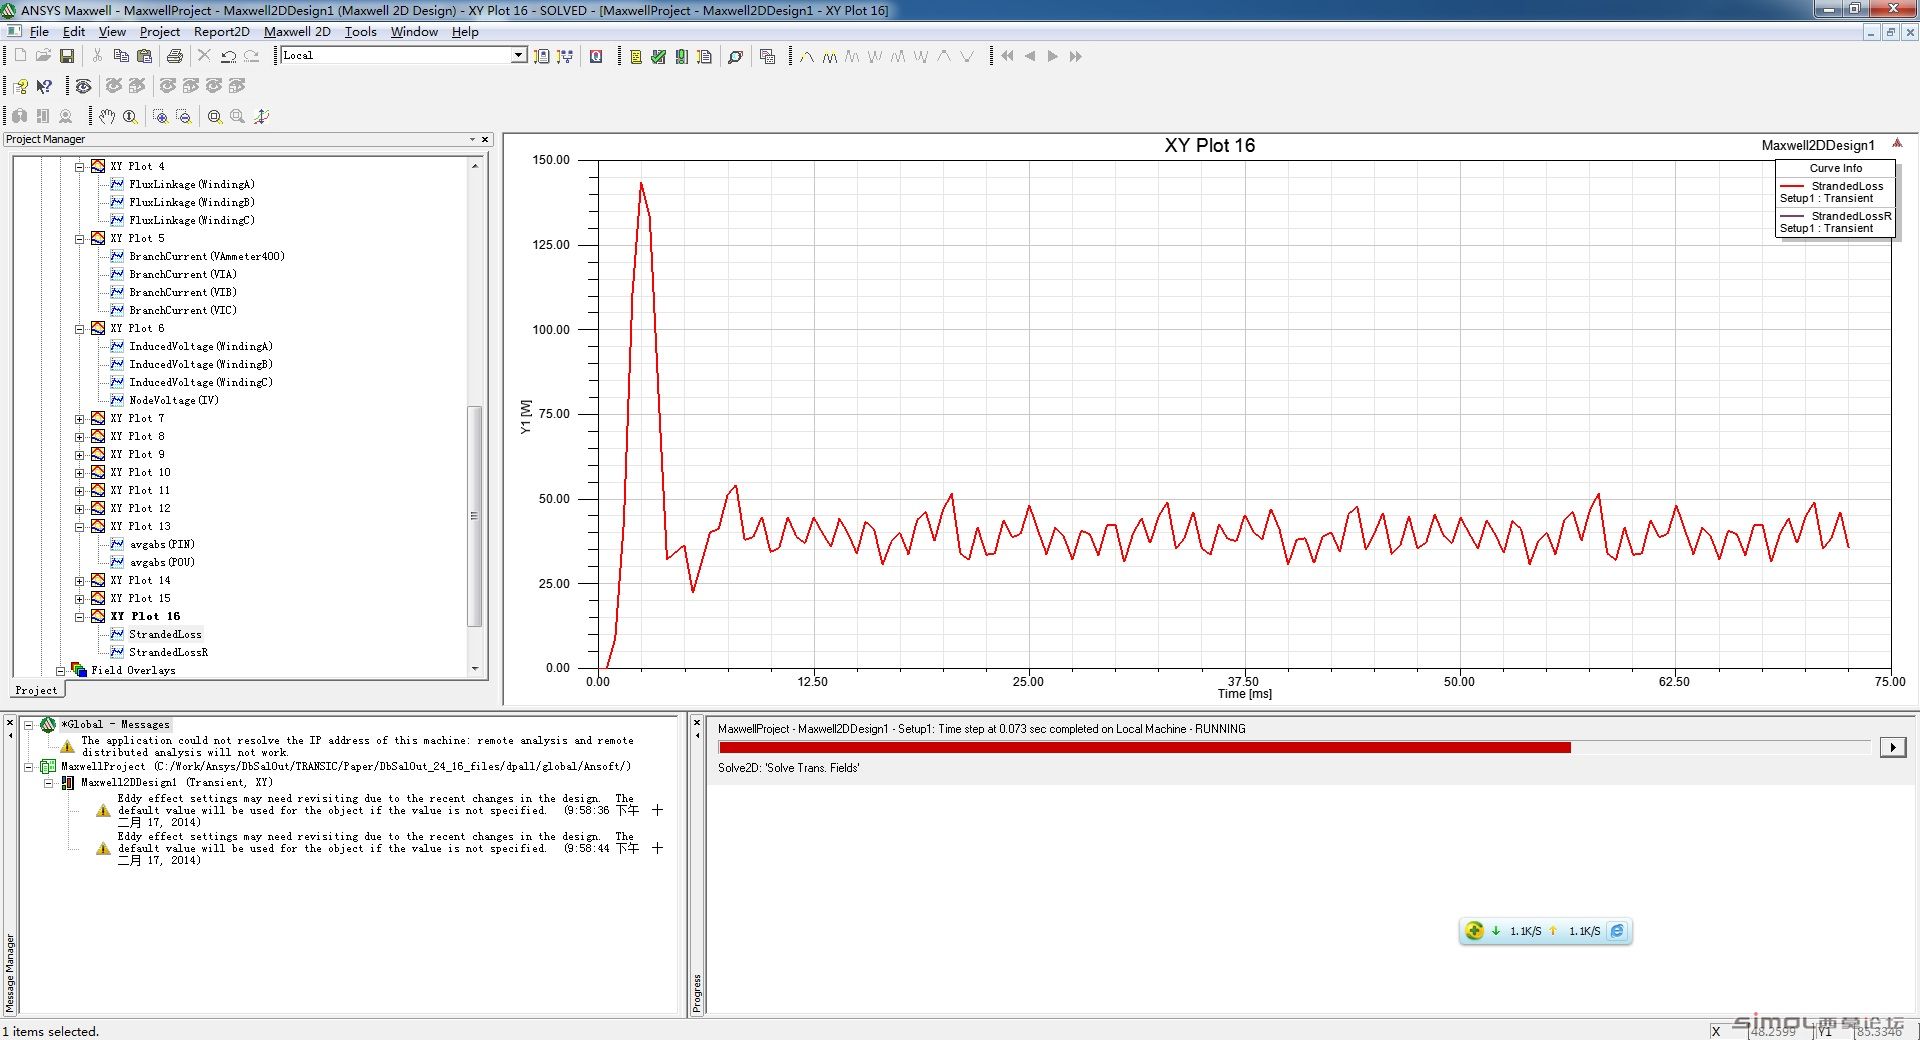Click StrandedLoss red curve legend entry
Screen dimensions: 1920x1040
click(x=1835, y=192)
